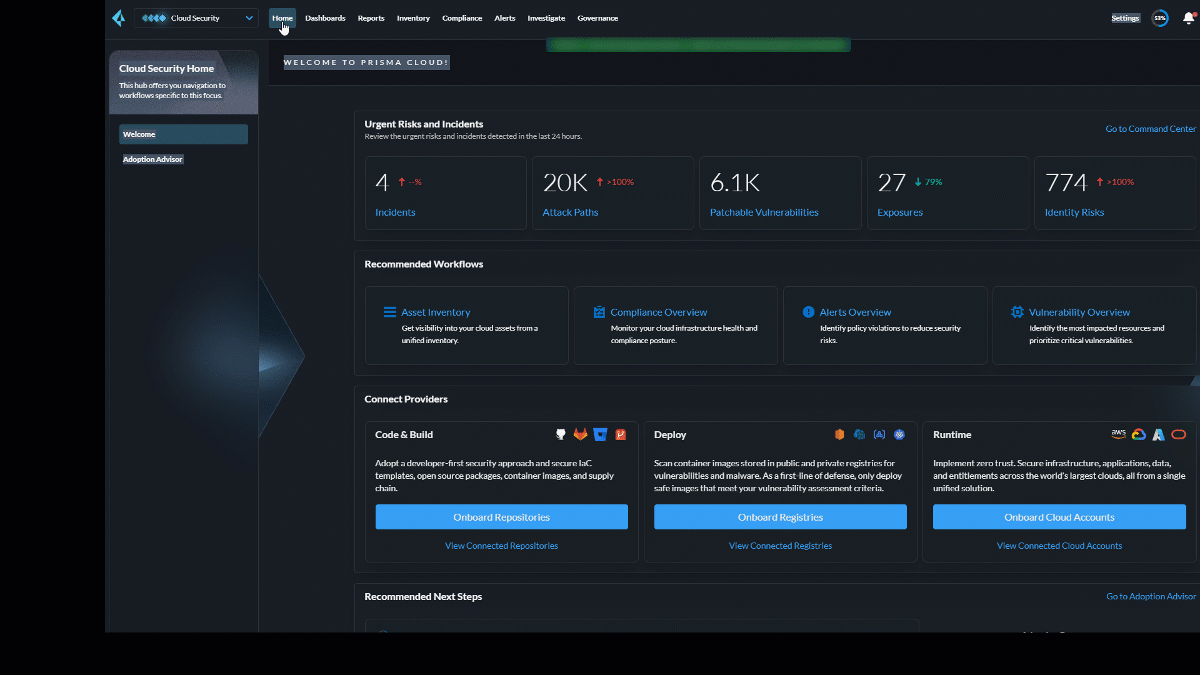Open View Connected Registries link
Screen dimensions: 1200x675
click(x=780, y=546)
